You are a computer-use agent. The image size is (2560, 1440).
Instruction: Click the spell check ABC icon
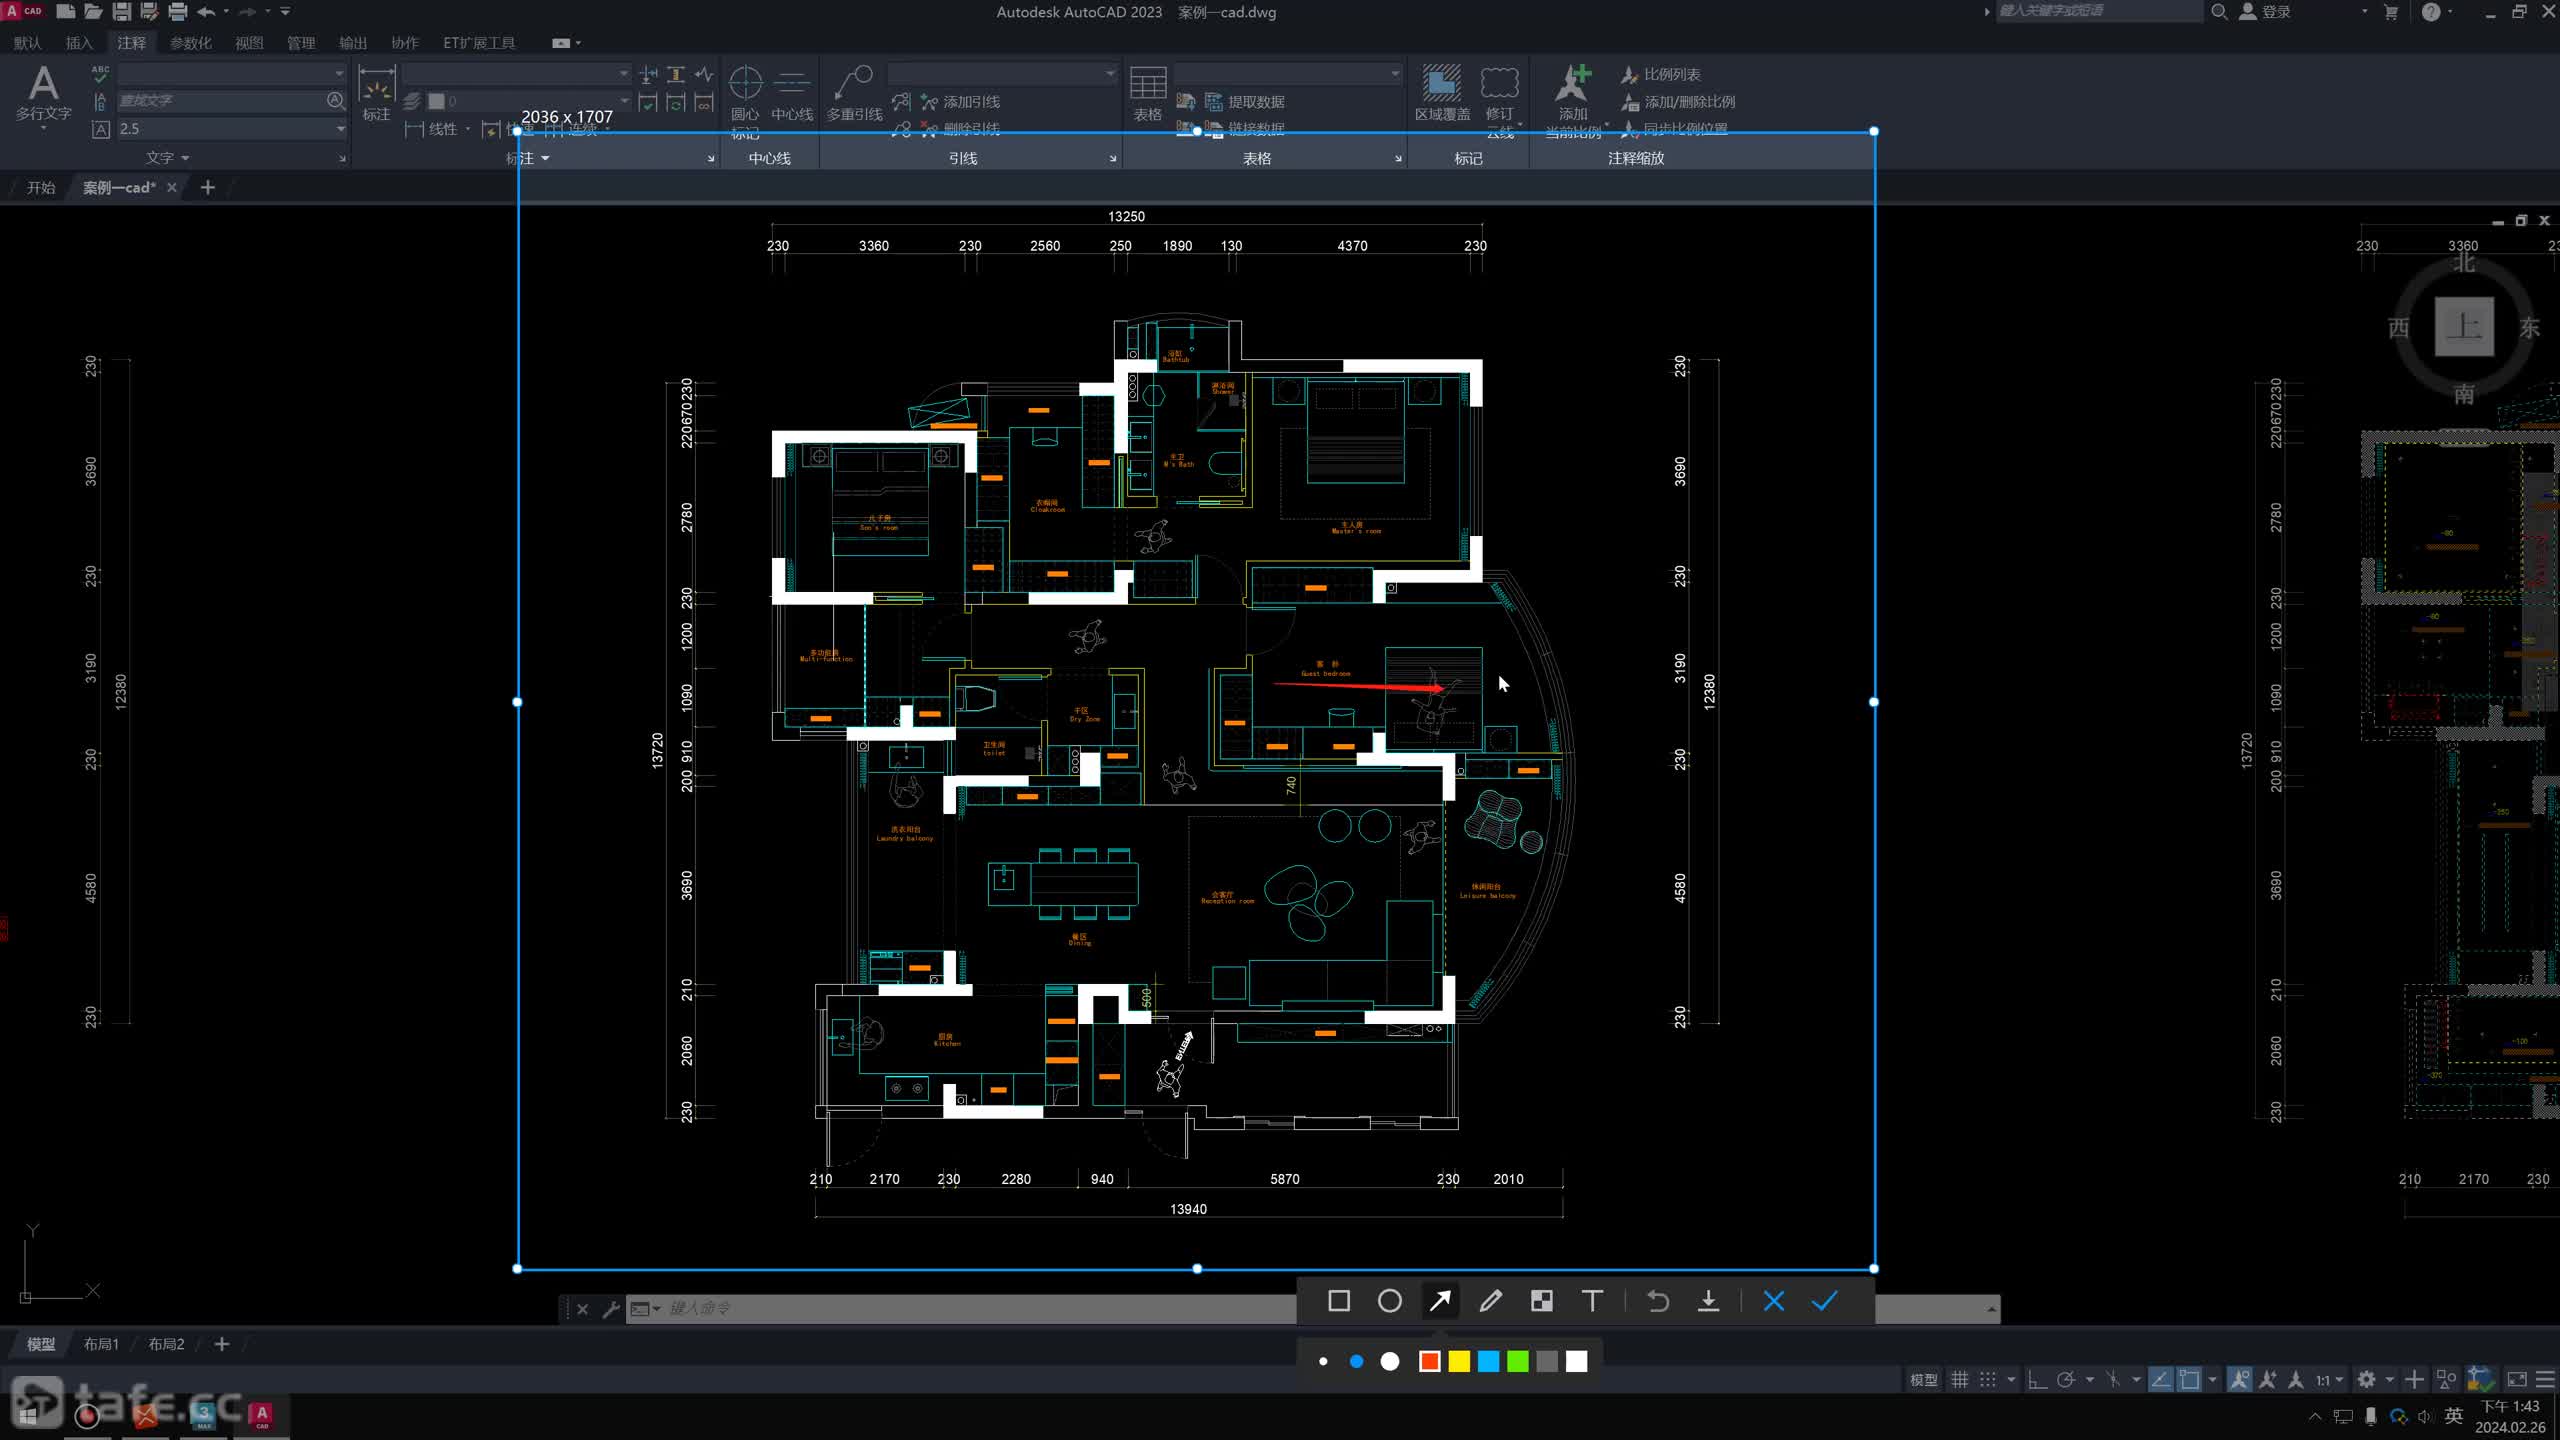(100, 74)
